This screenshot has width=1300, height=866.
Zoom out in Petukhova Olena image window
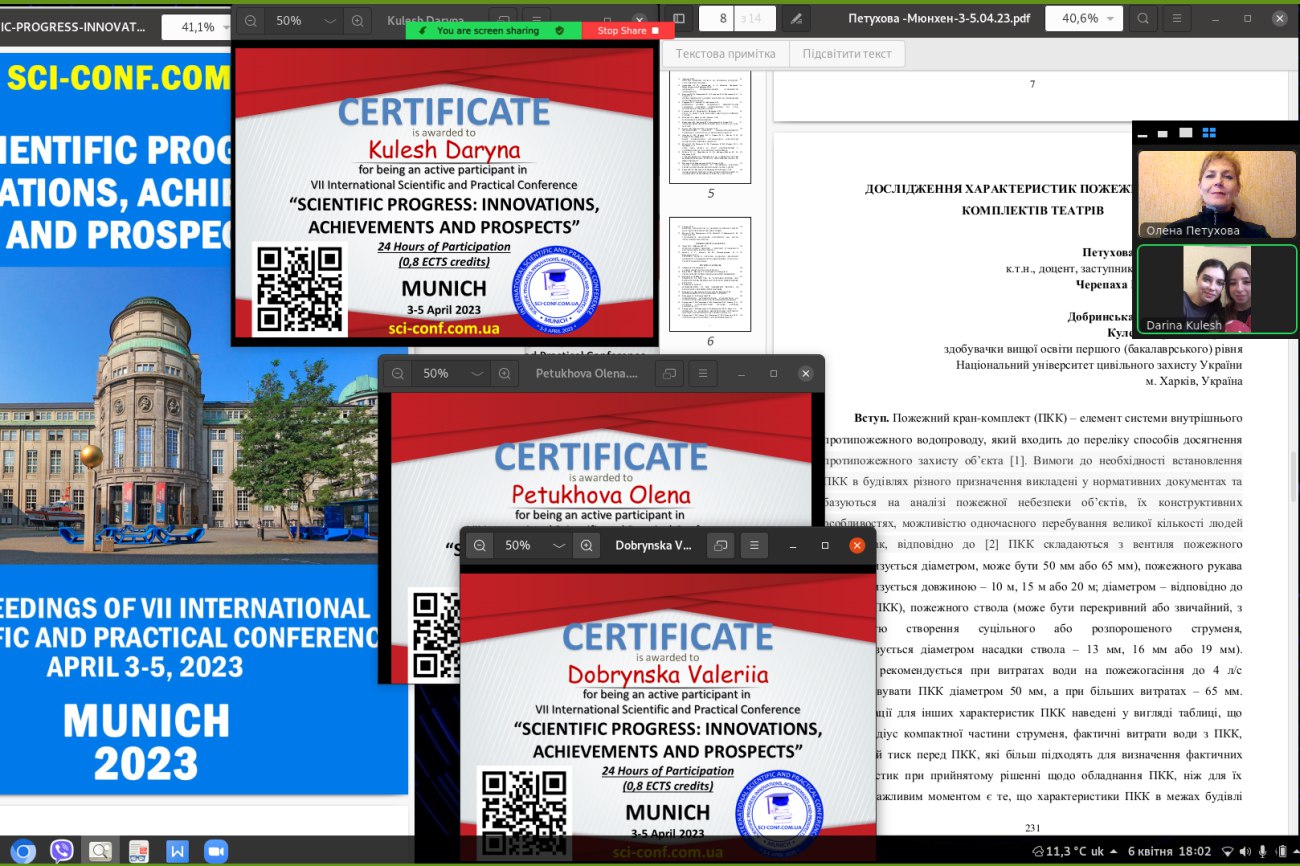click(398, 374)
